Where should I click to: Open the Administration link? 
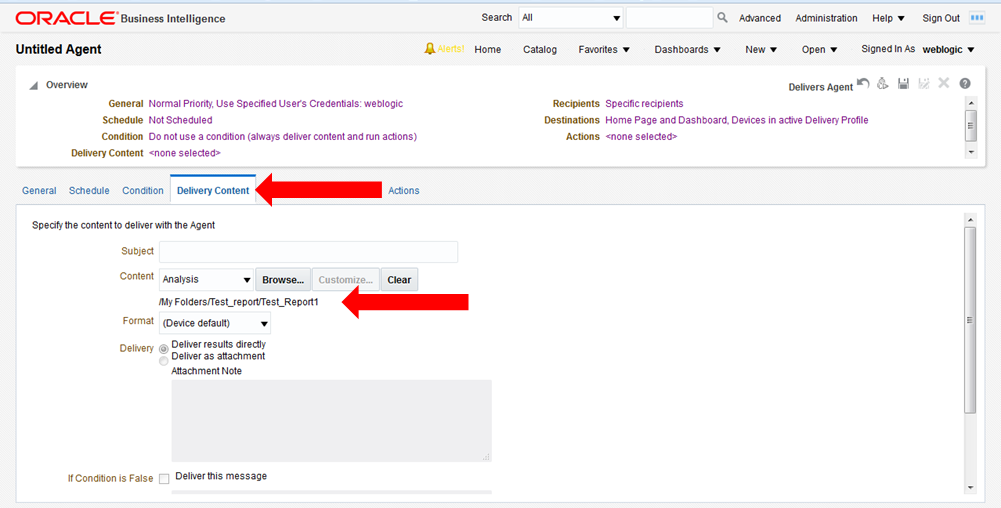[826, 18]
